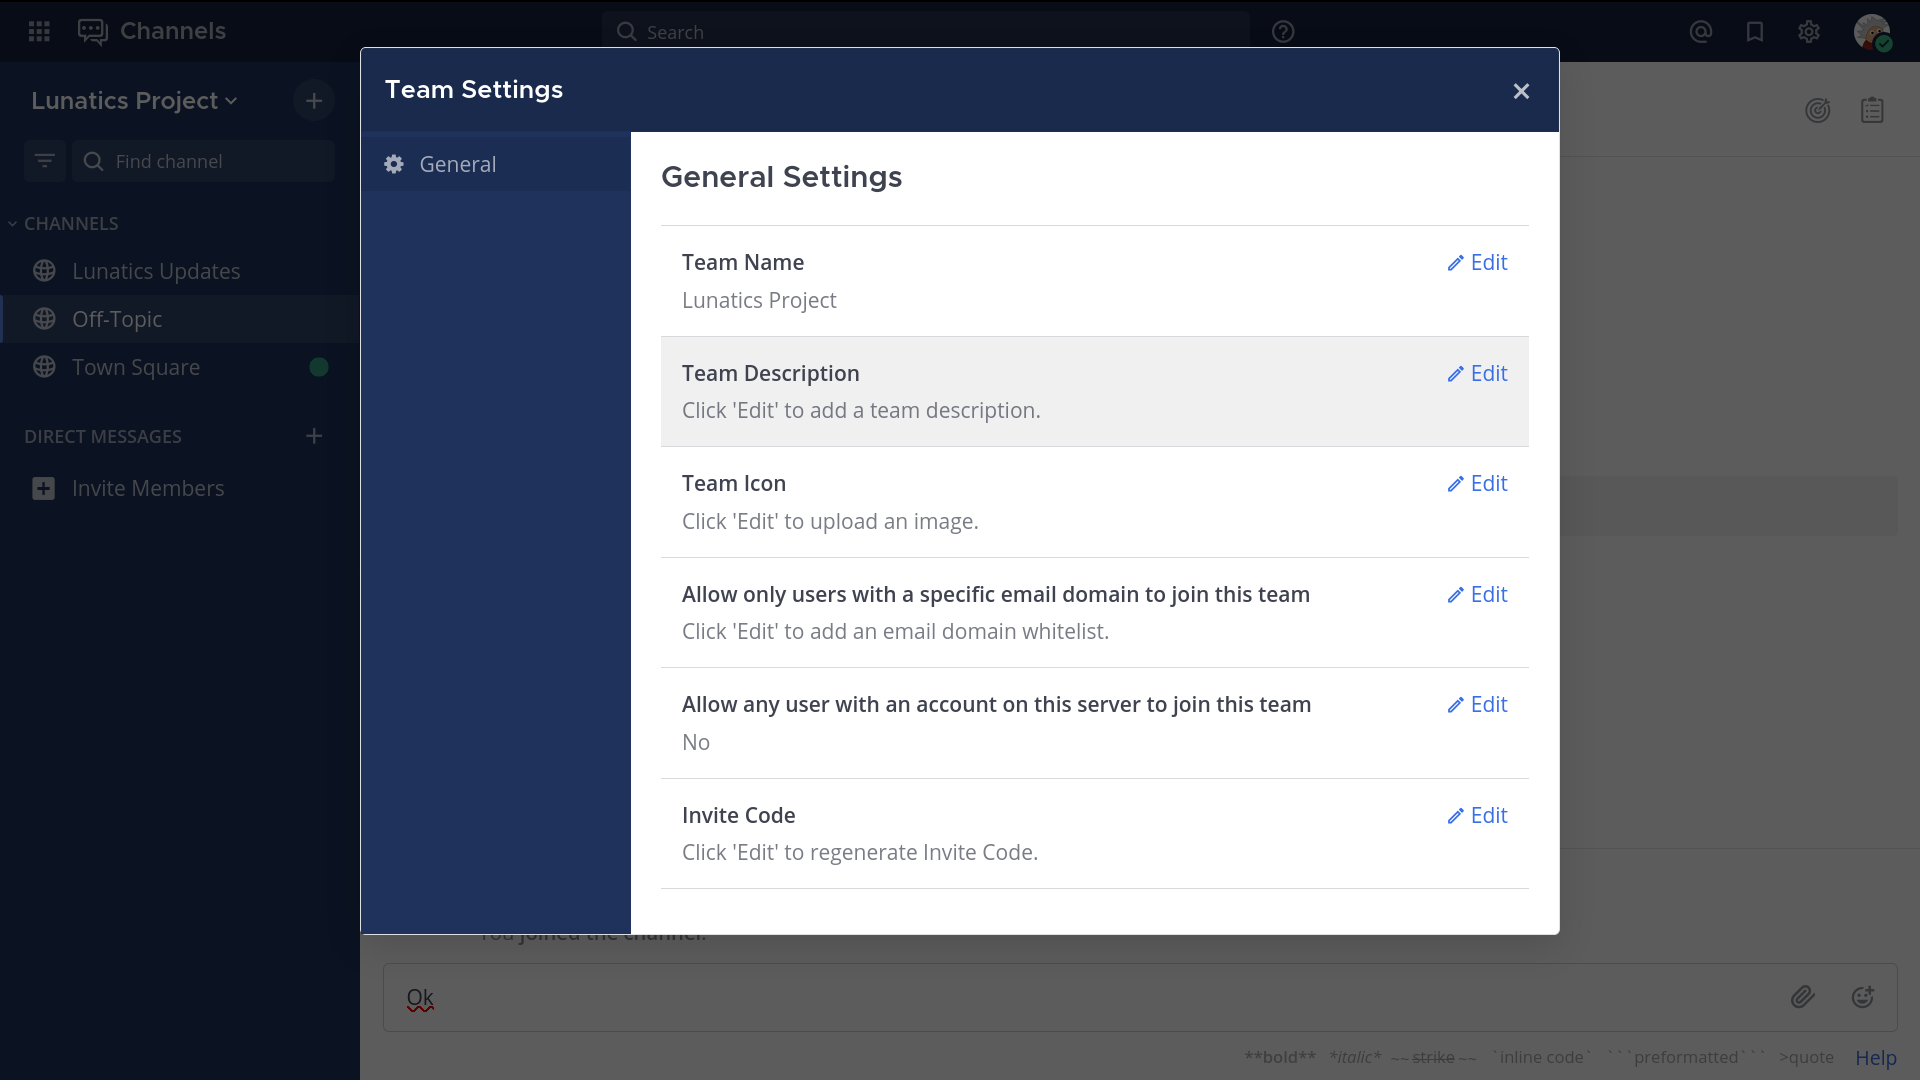Open recent mentions at-sign icon

pos(1700,32)
